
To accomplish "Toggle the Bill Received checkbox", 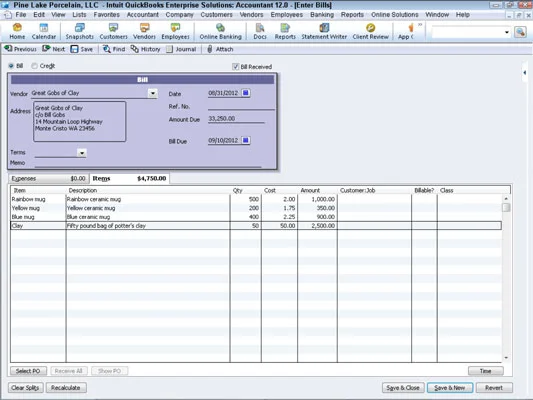I will 236,67.
